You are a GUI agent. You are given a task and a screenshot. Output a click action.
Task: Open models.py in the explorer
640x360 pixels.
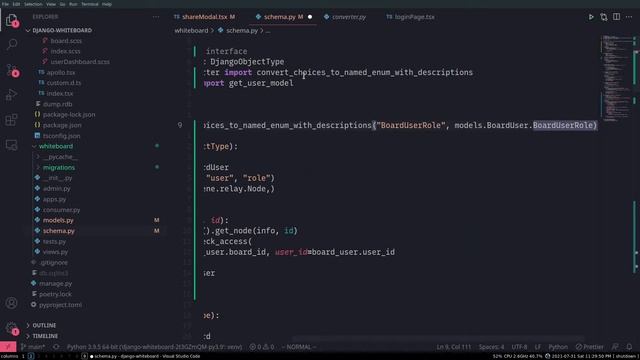pyautogui.click(x=58, y=220)
